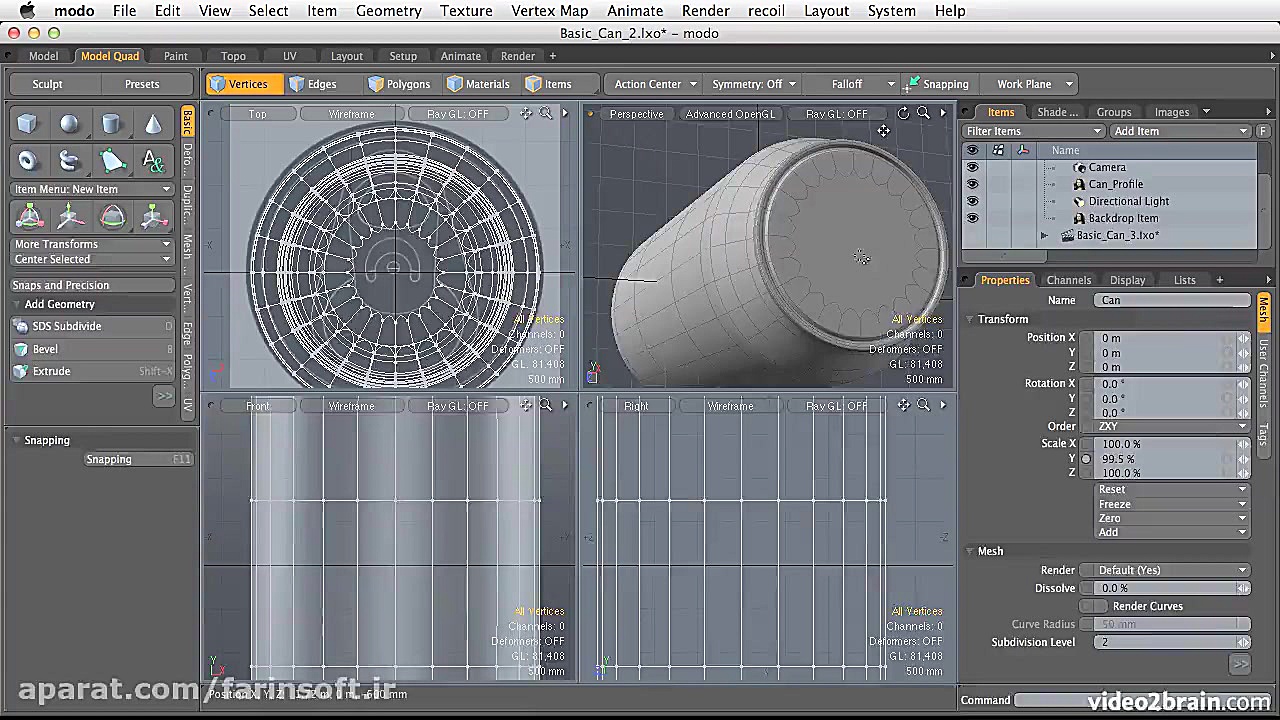Open the Geometry menu

(388, 11)
